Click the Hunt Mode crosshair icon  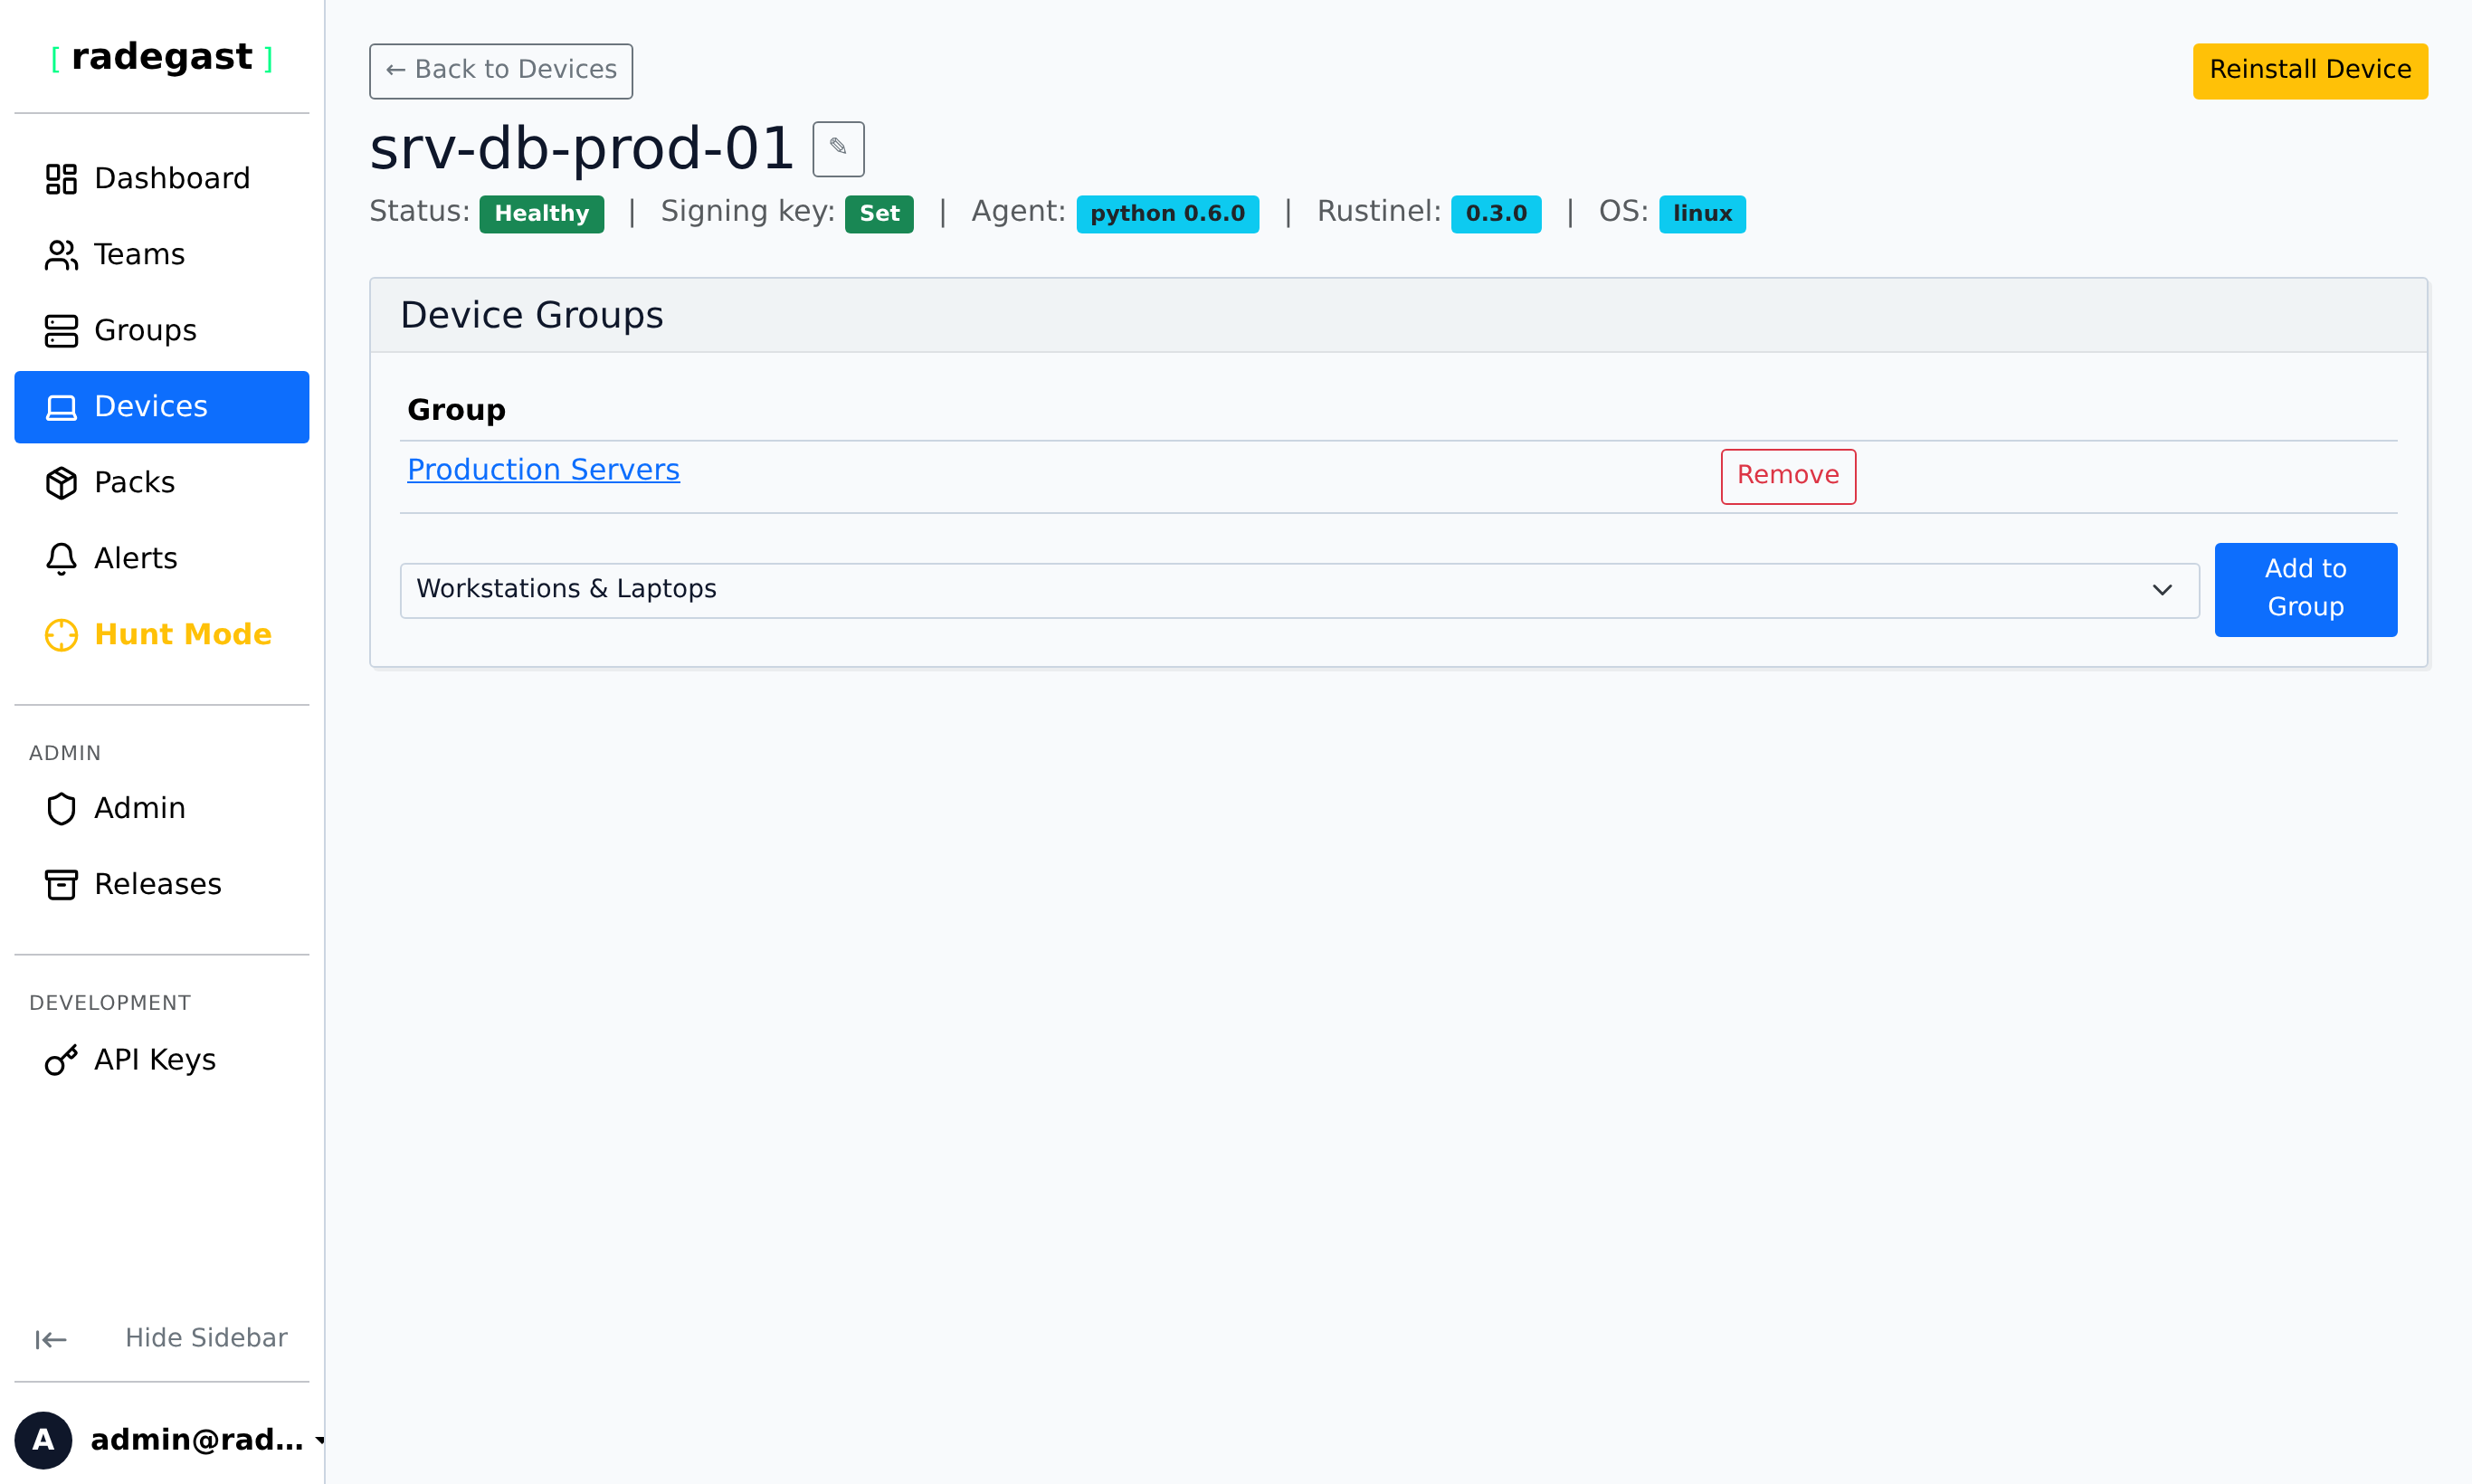[61, 635]
